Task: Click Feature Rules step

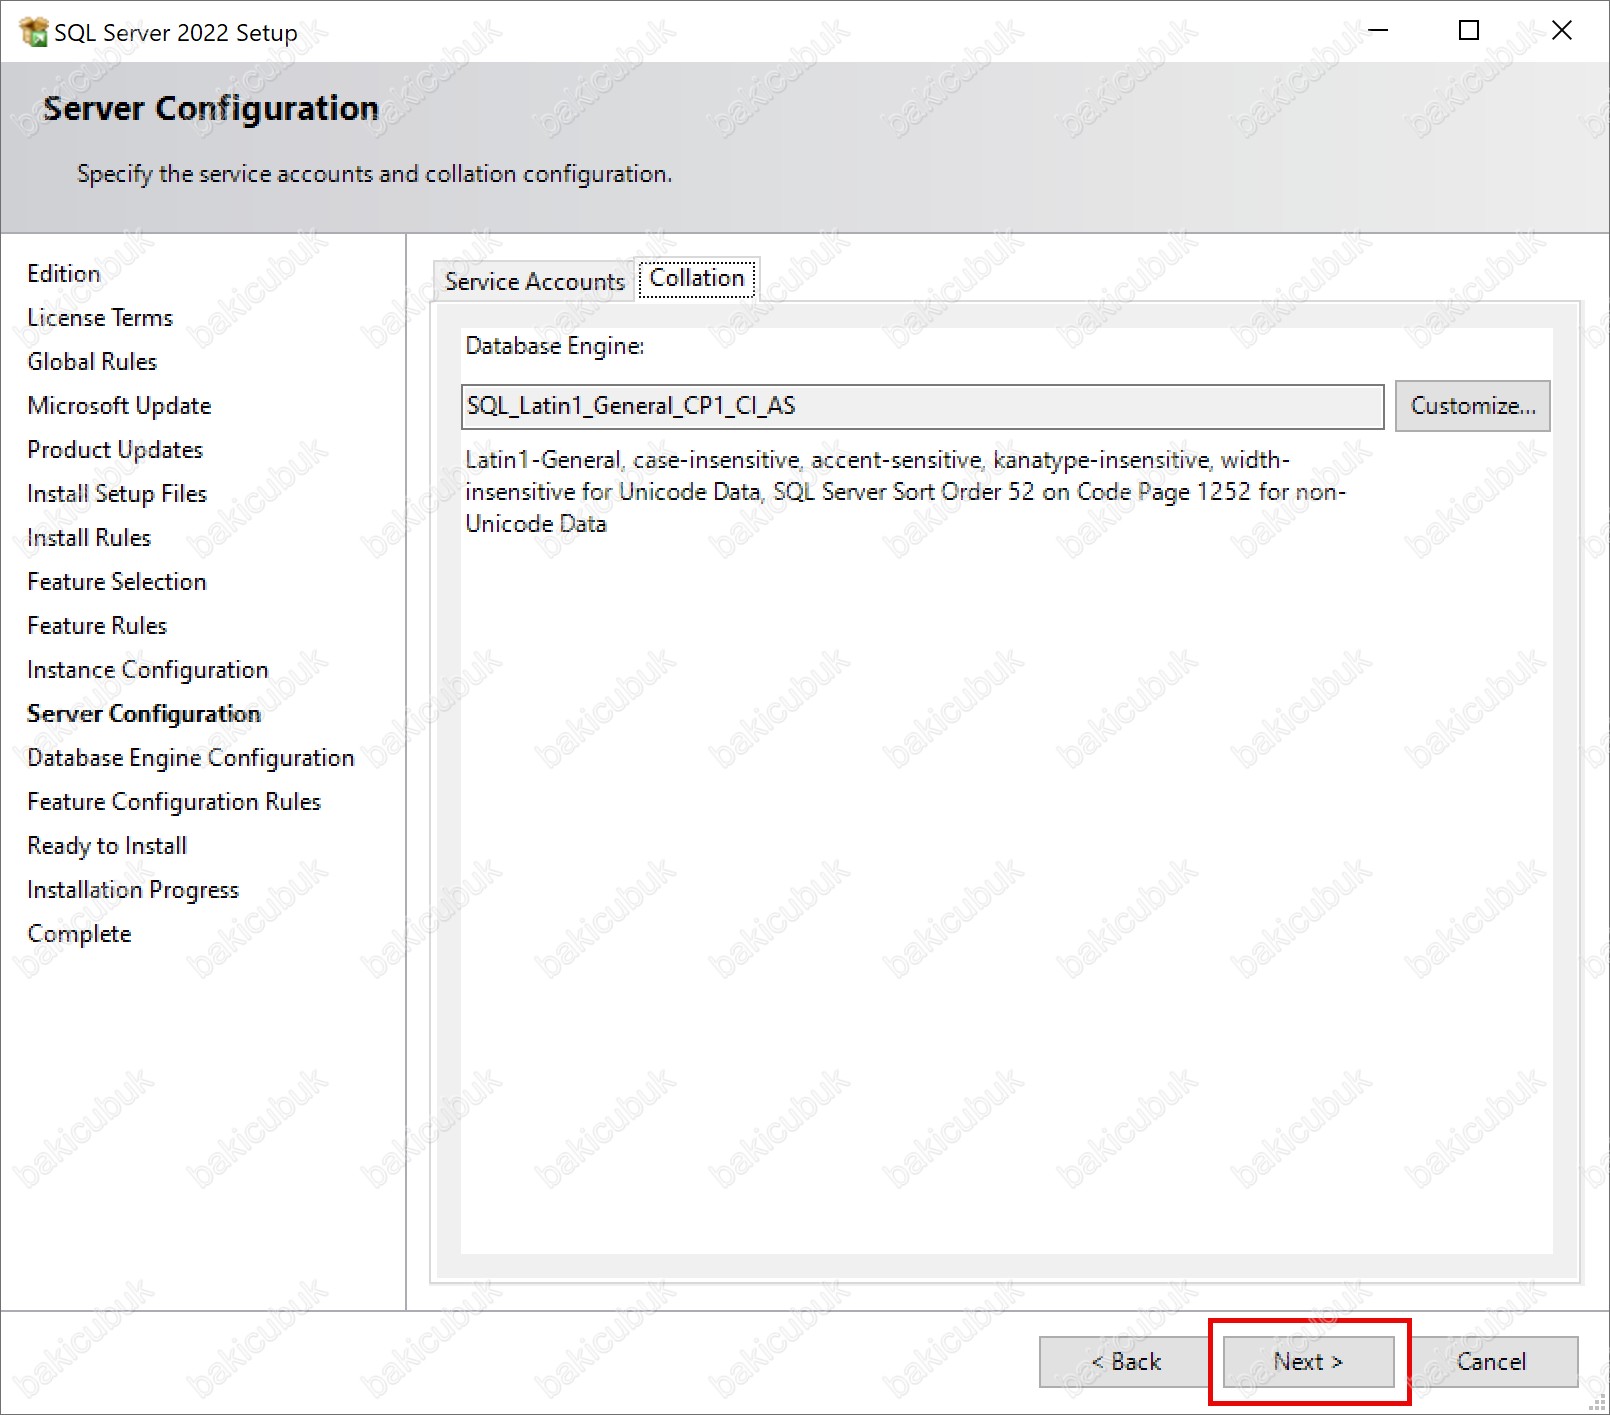Action: [x=97, y=626]
